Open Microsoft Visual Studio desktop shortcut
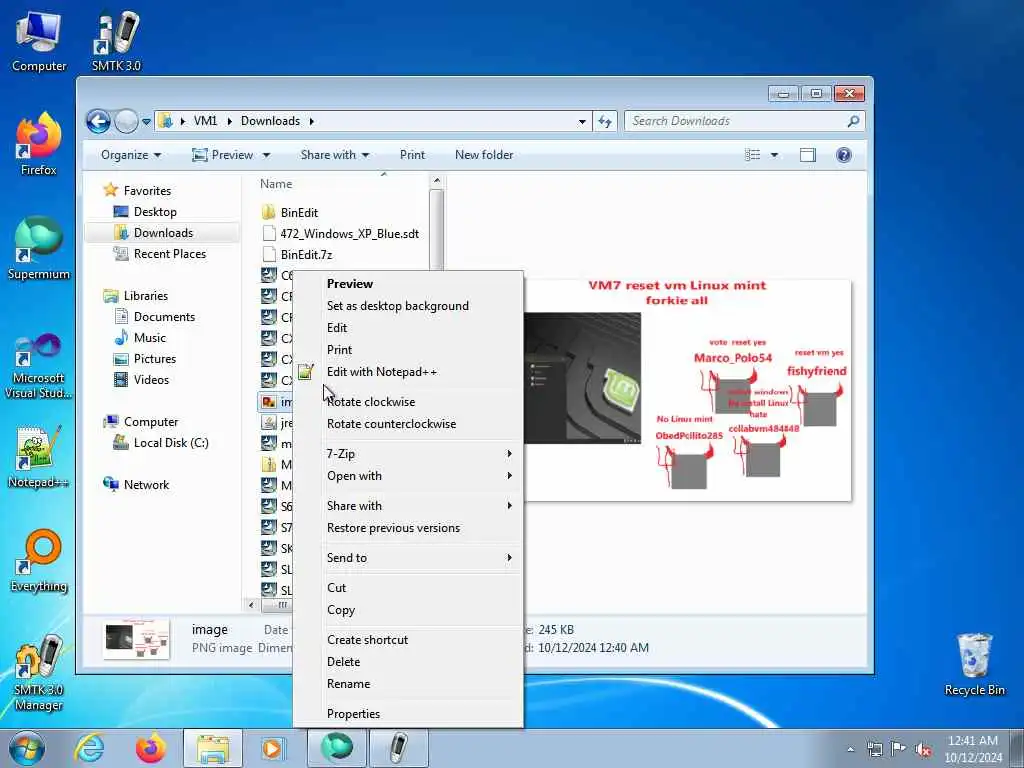This screenshot has height=768, width=1024. [x=39, y=366]
